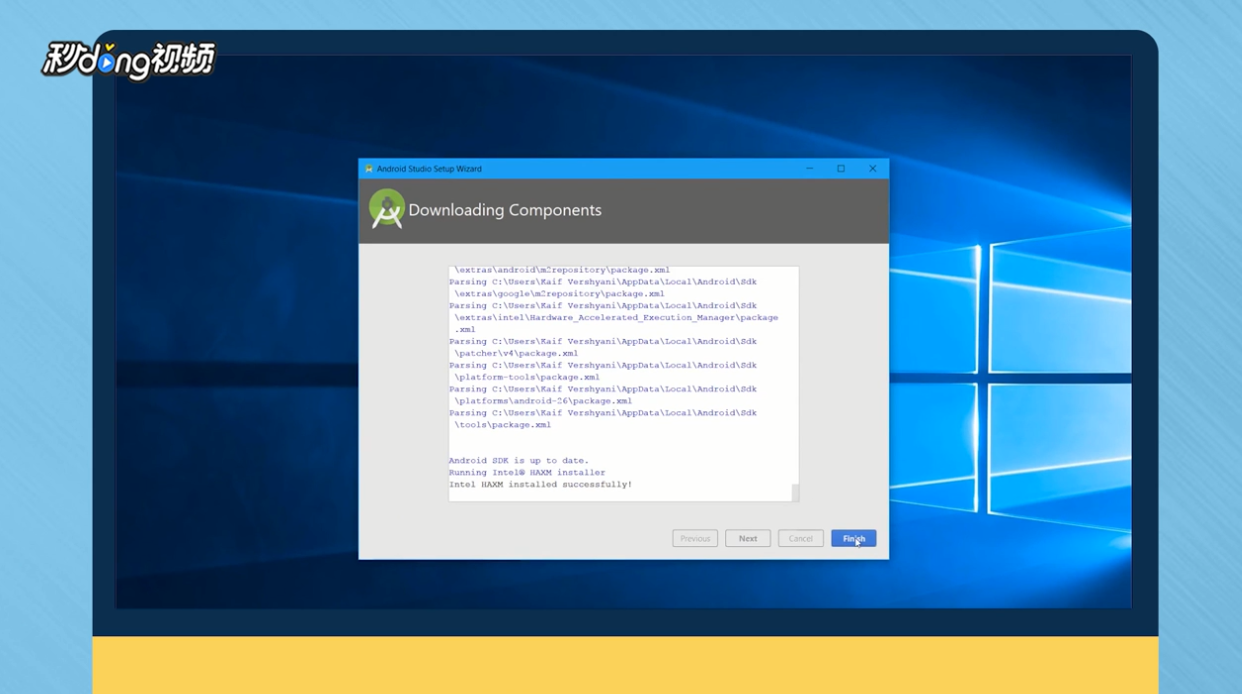This screenshot has width=1242, height=694.
Task: Click the '\extras\google\m2repository\package.xml' log line
Action: point(559,294)
